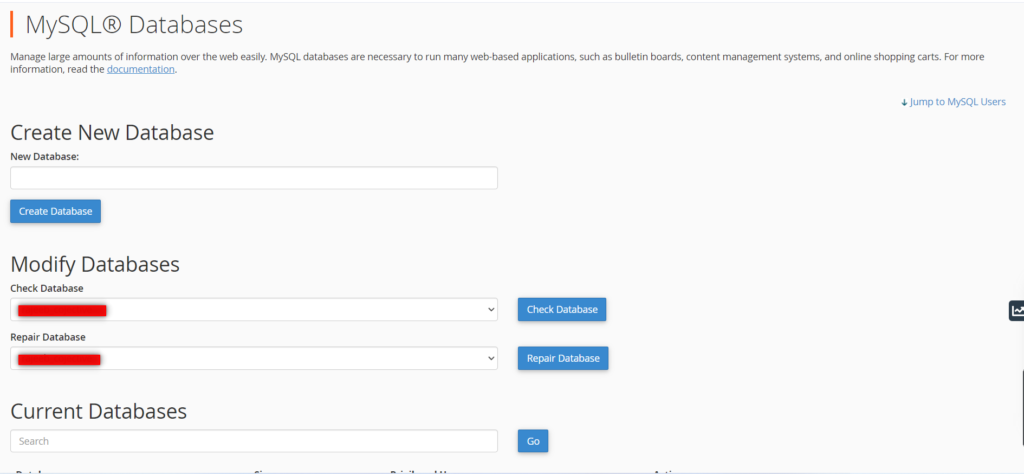Click the Create New Database heading
The height and width of the screenshot is (474, 1024).
tap(112, 133)
